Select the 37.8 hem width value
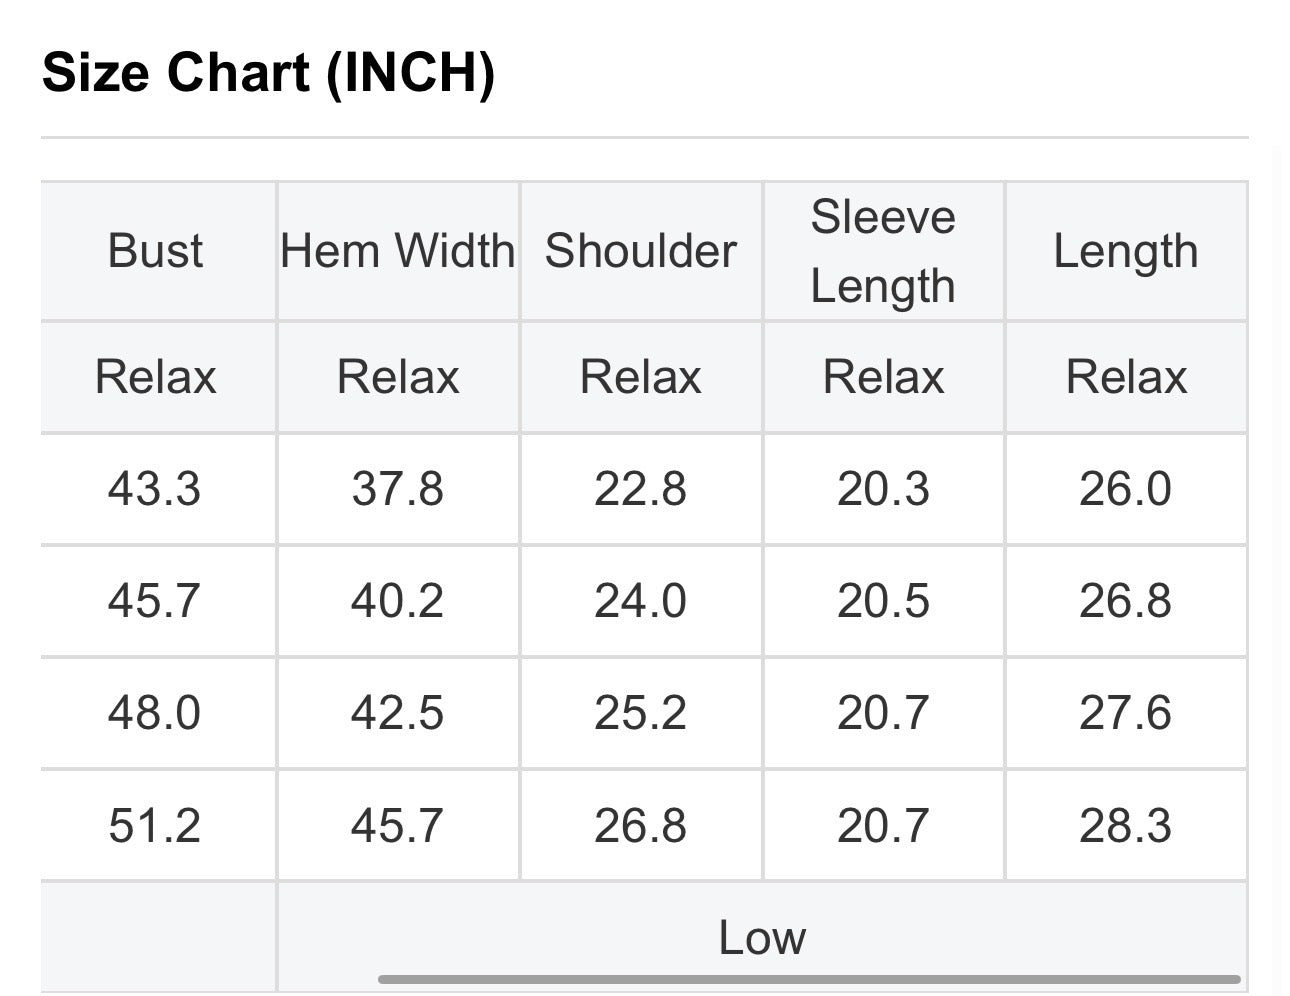 pos(398,489)
